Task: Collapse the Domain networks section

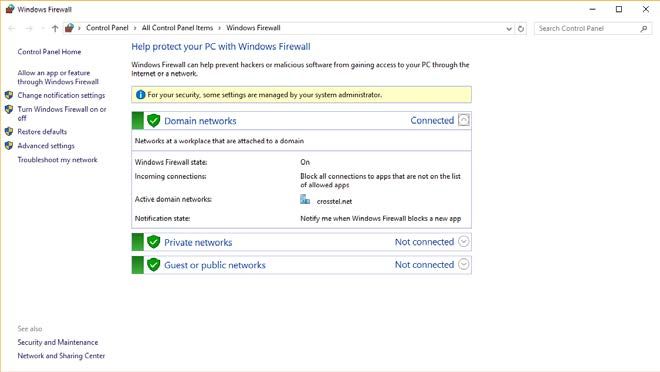Action: point(463,120)
